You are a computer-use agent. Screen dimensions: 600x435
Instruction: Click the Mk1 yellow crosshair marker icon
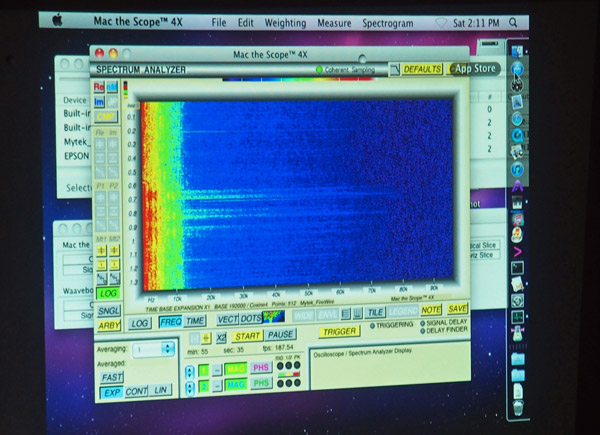tap(101, 251)
